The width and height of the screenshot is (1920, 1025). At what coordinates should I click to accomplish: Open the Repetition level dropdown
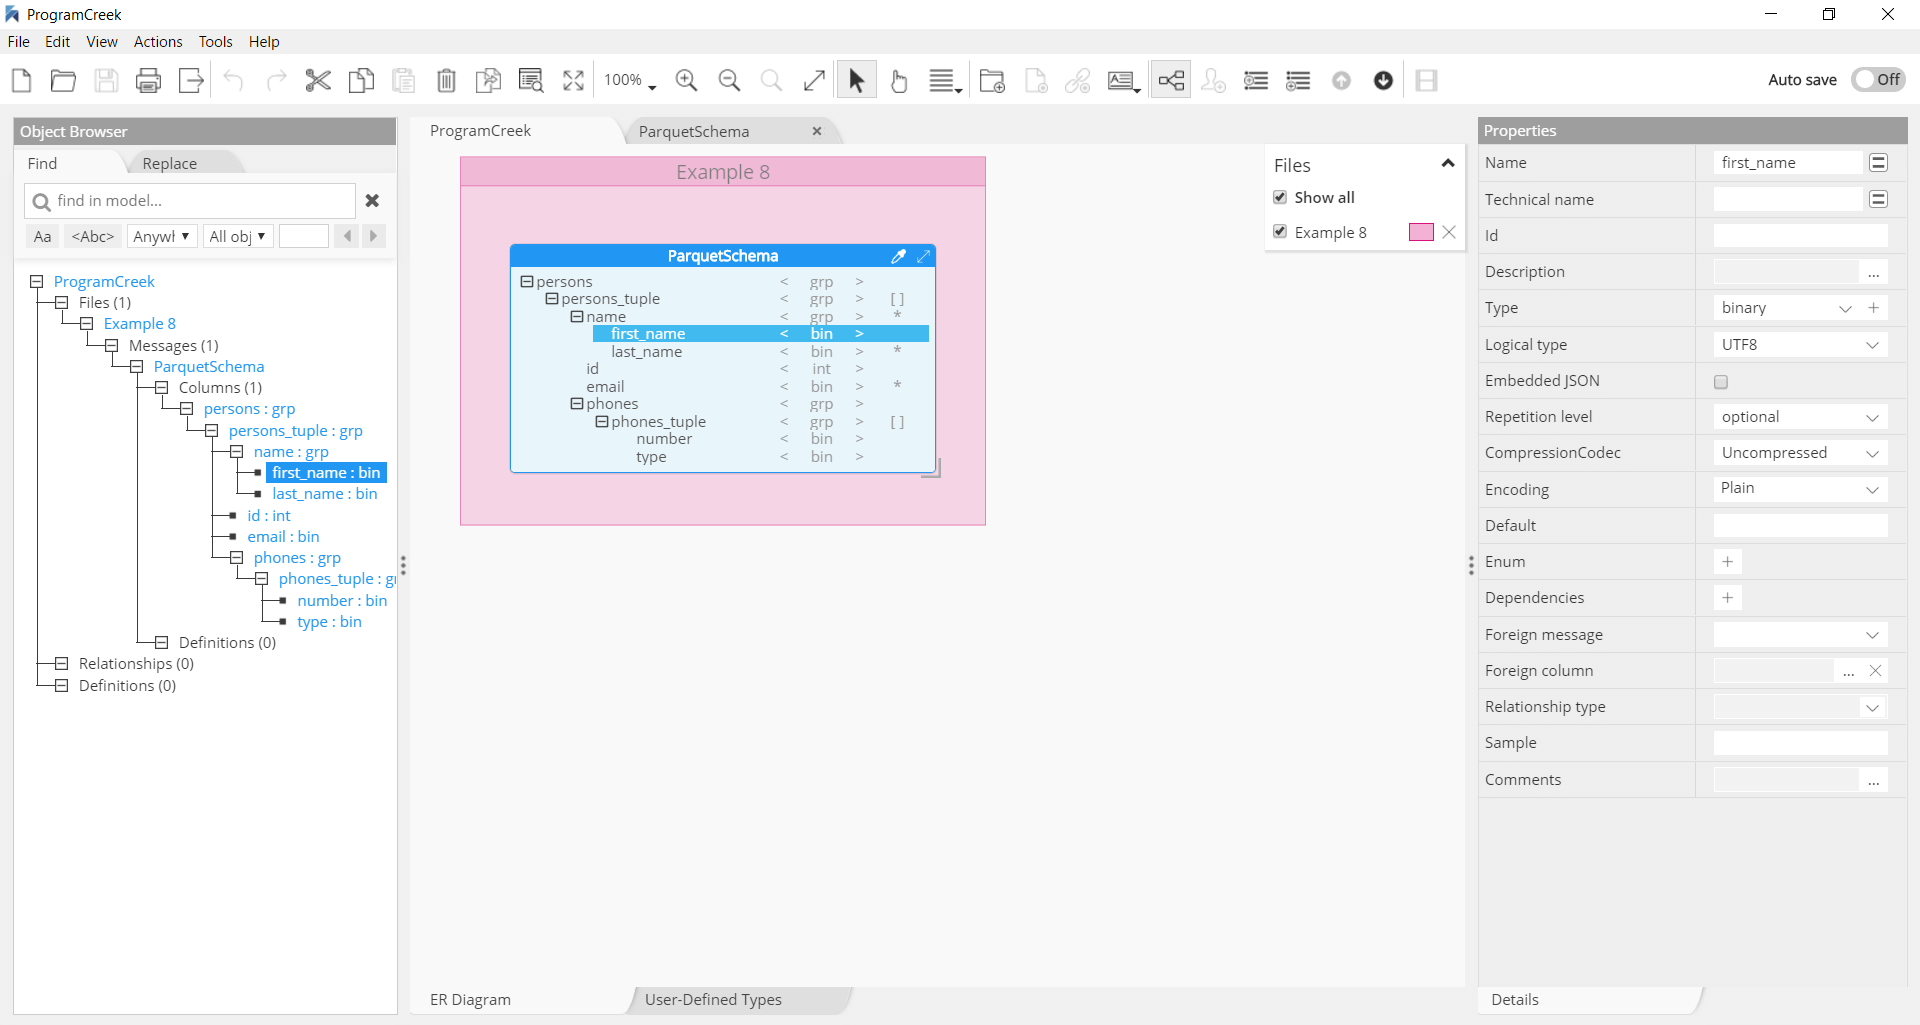point(1800,417)
